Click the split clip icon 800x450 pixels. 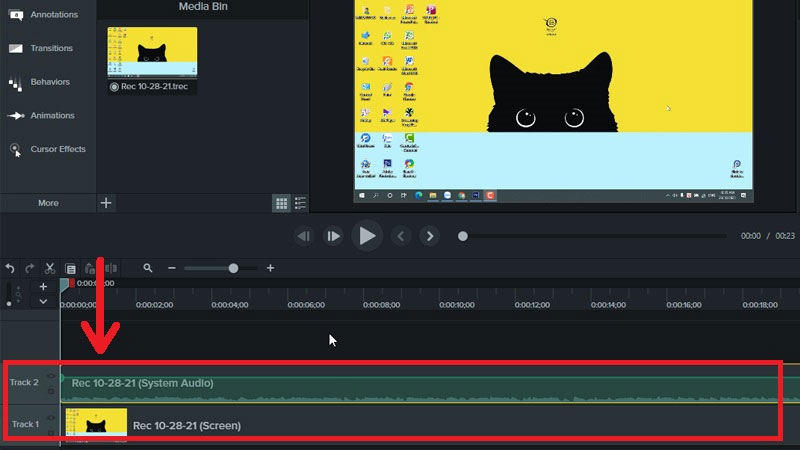point(111,269)
